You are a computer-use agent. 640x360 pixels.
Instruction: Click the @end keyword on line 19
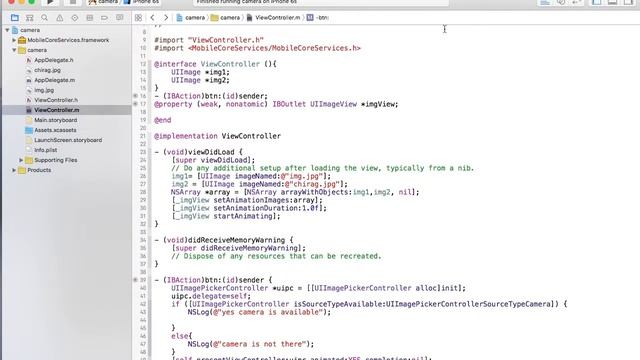(x=162, y=120)
